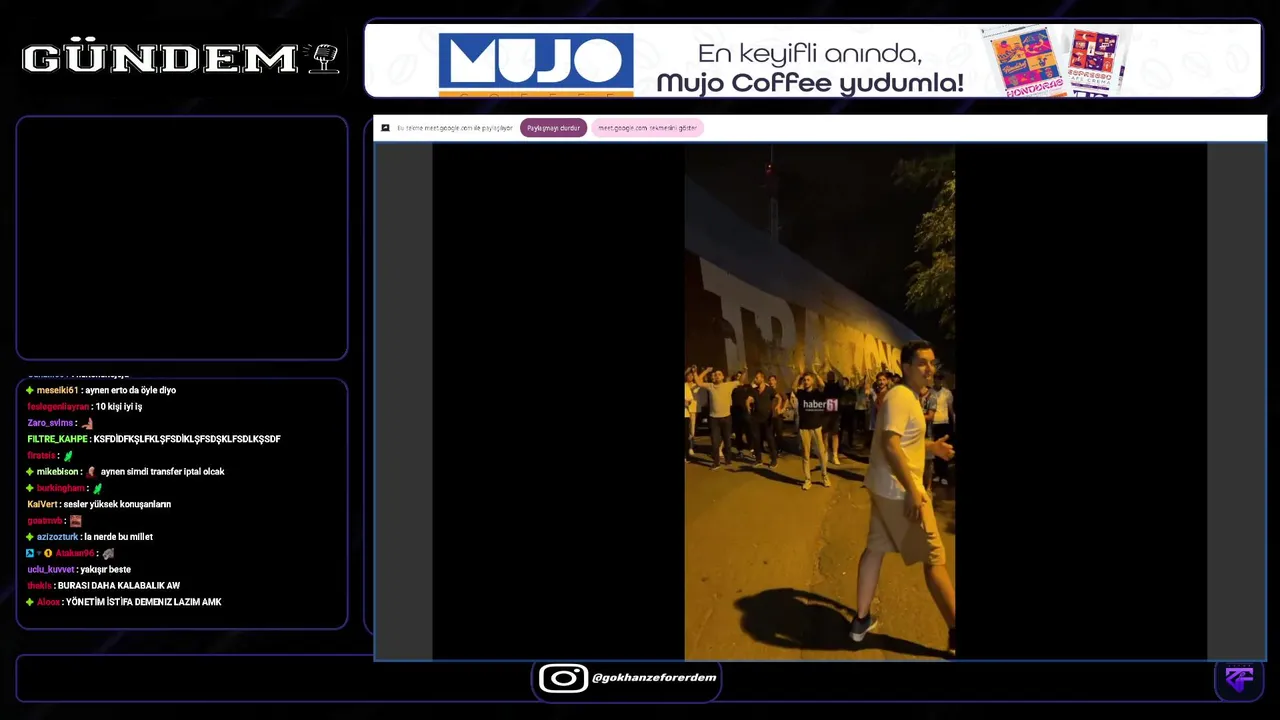Click the emote after Atakan96

point(108,553)
